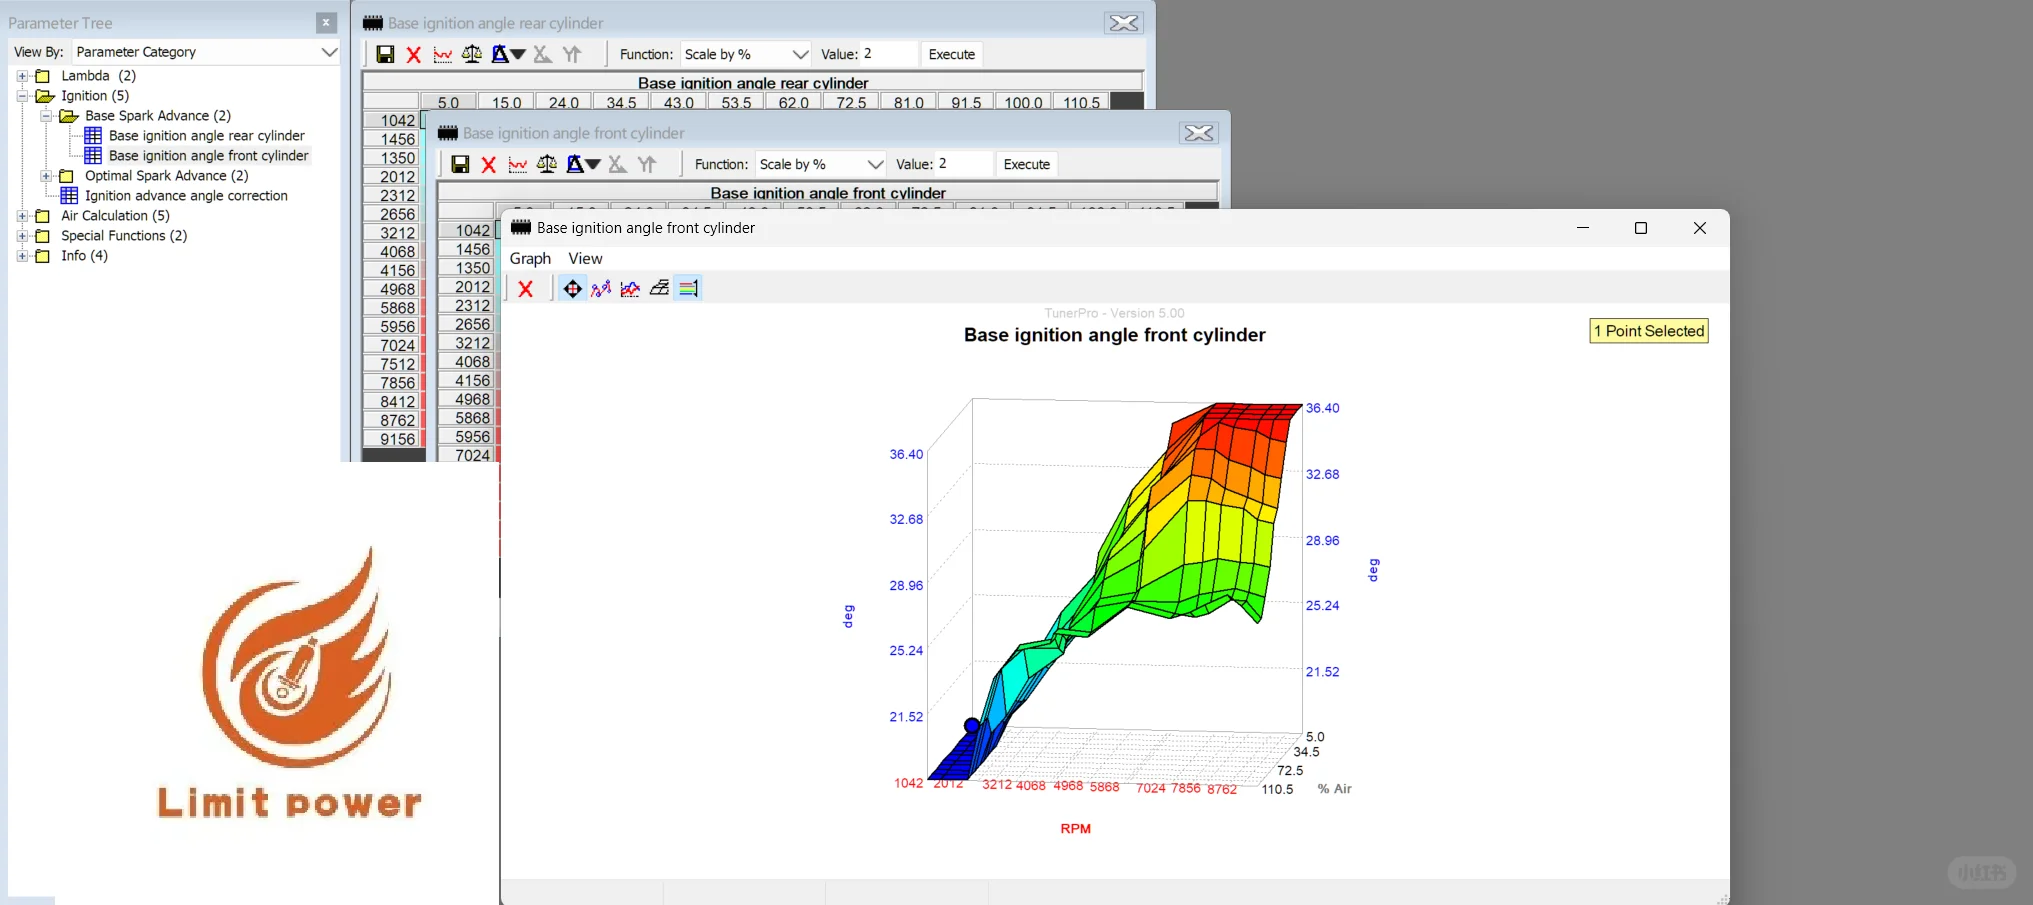Viewport: 2033px width, 905px height.
Task: Expand the Air Calculation category
Action: click(22, 216)
